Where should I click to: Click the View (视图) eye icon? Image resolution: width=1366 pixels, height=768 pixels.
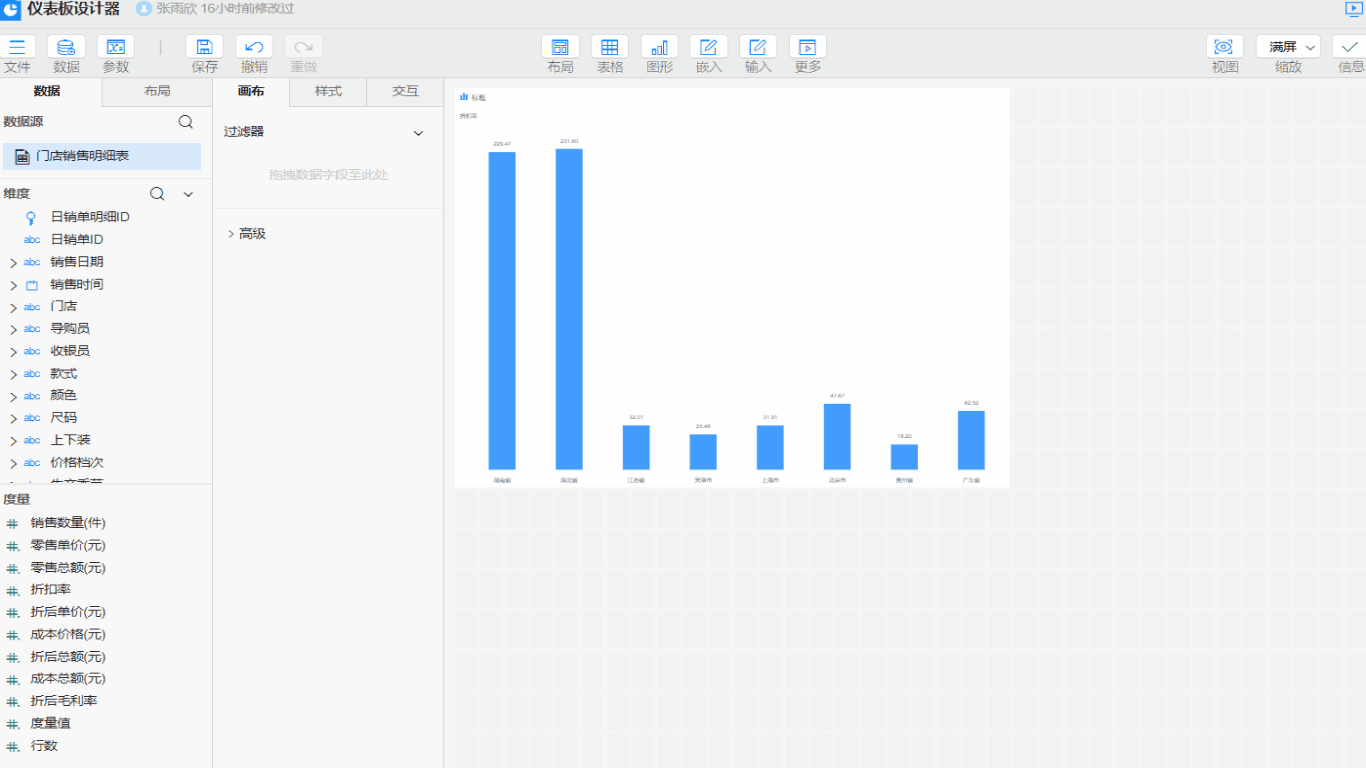coord(1225,47)
